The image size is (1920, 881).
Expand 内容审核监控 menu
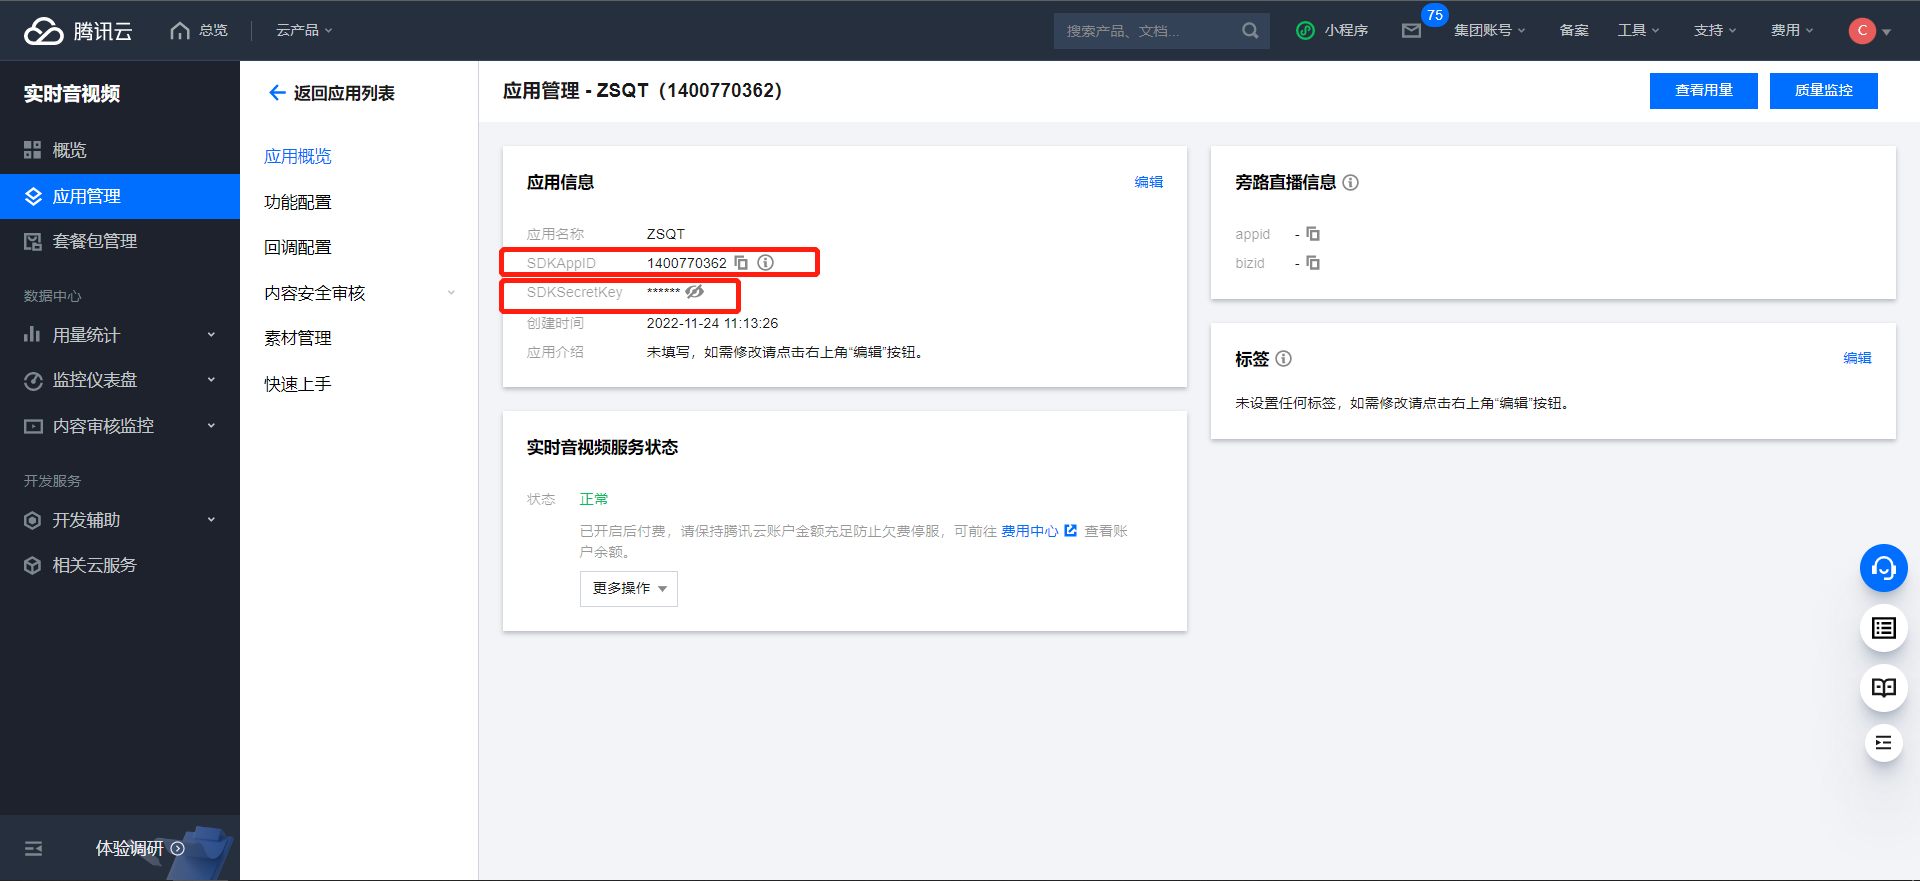[x=120, y=426]
